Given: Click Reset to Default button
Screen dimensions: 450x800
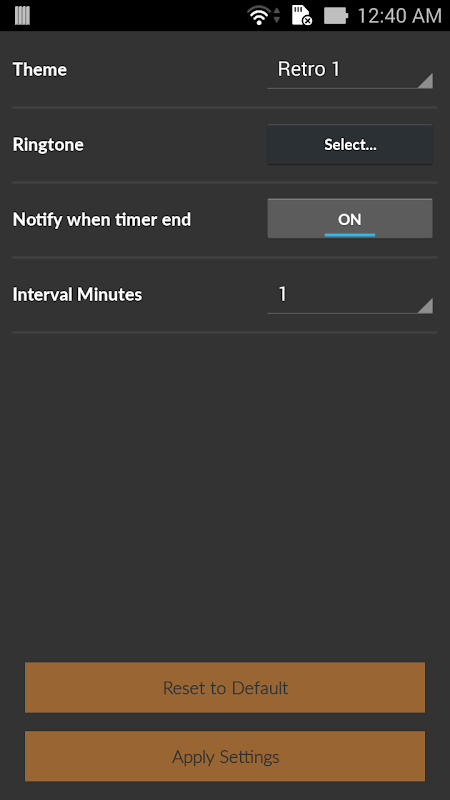Looking at the screenshot, I should [225, 687].
